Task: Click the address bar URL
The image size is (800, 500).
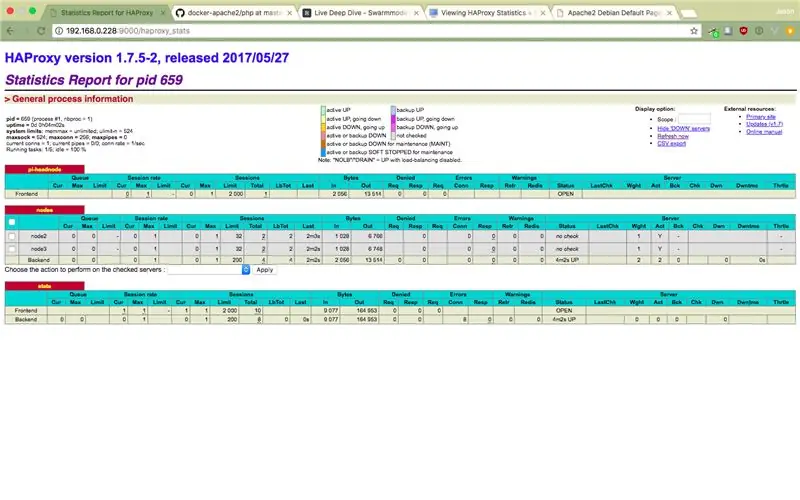Action: [x=128, y=31]
